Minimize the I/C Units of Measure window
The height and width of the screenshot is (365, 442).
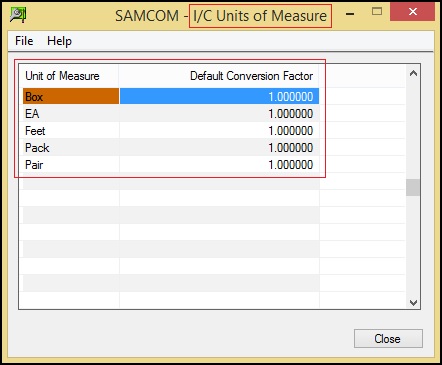(x=350, y=14)
